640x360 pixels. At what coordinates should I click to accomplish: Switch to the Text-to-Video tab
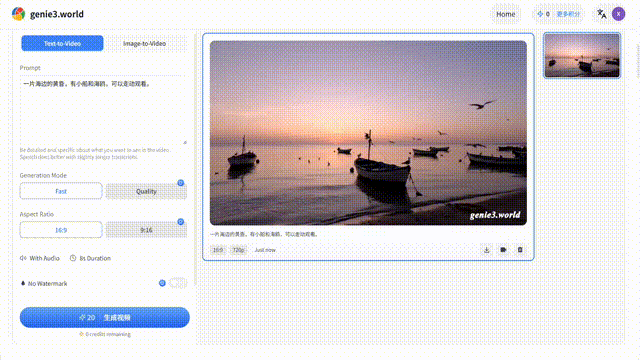click(x=62, y=43)
